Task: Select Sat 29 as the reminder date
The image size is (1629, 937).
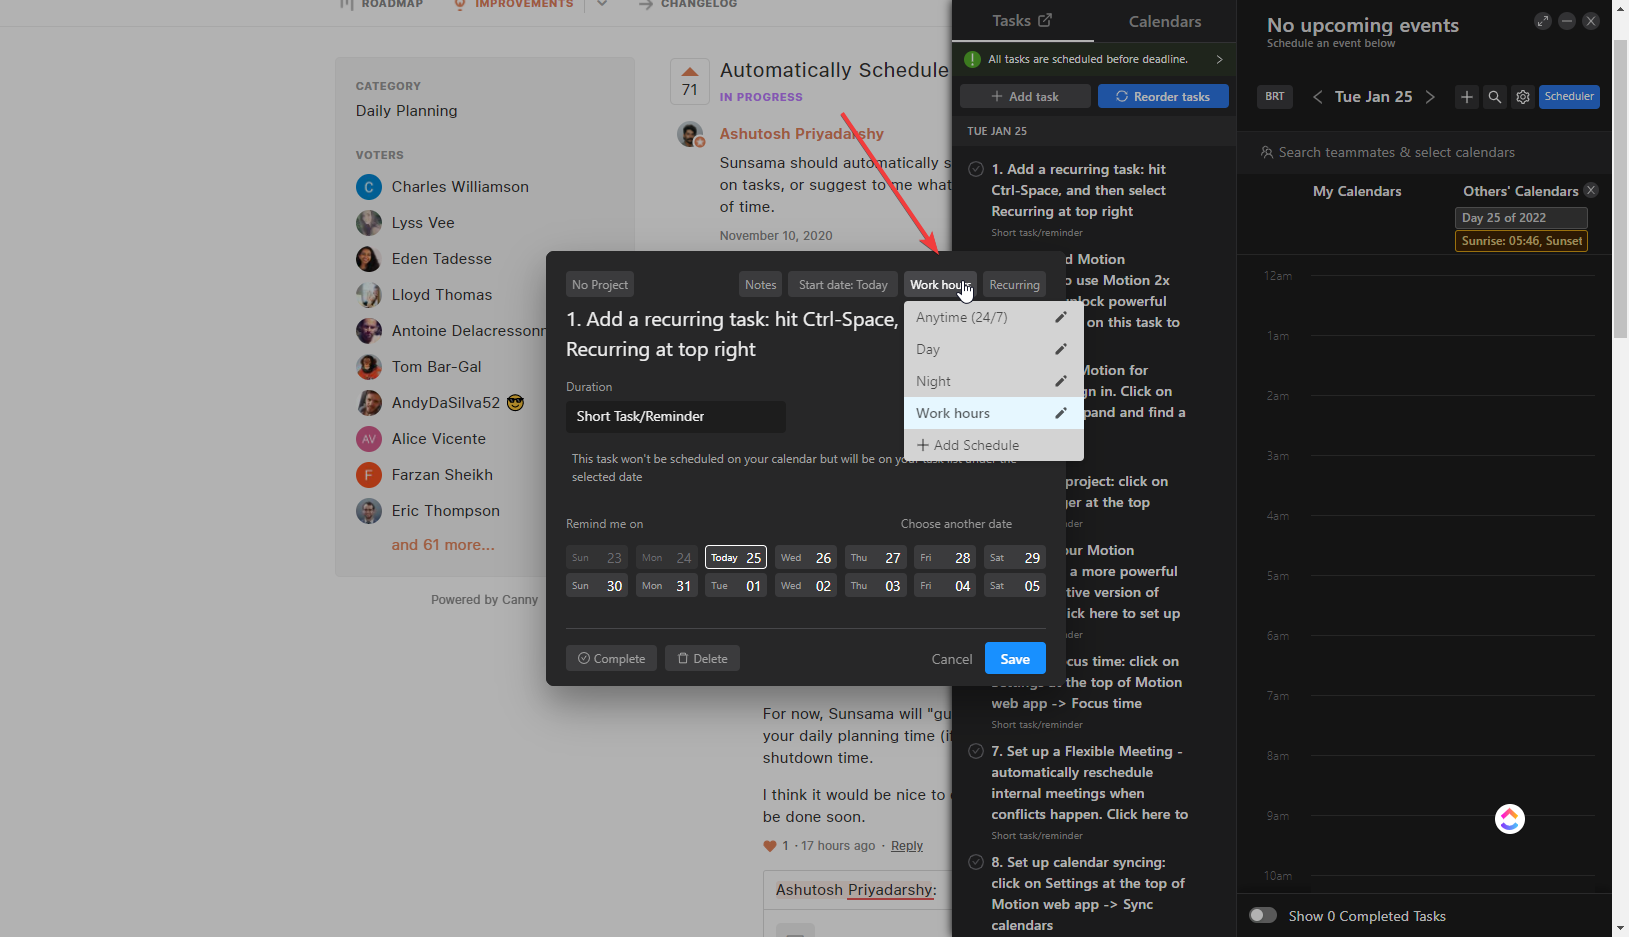Action: [1015, 557]
